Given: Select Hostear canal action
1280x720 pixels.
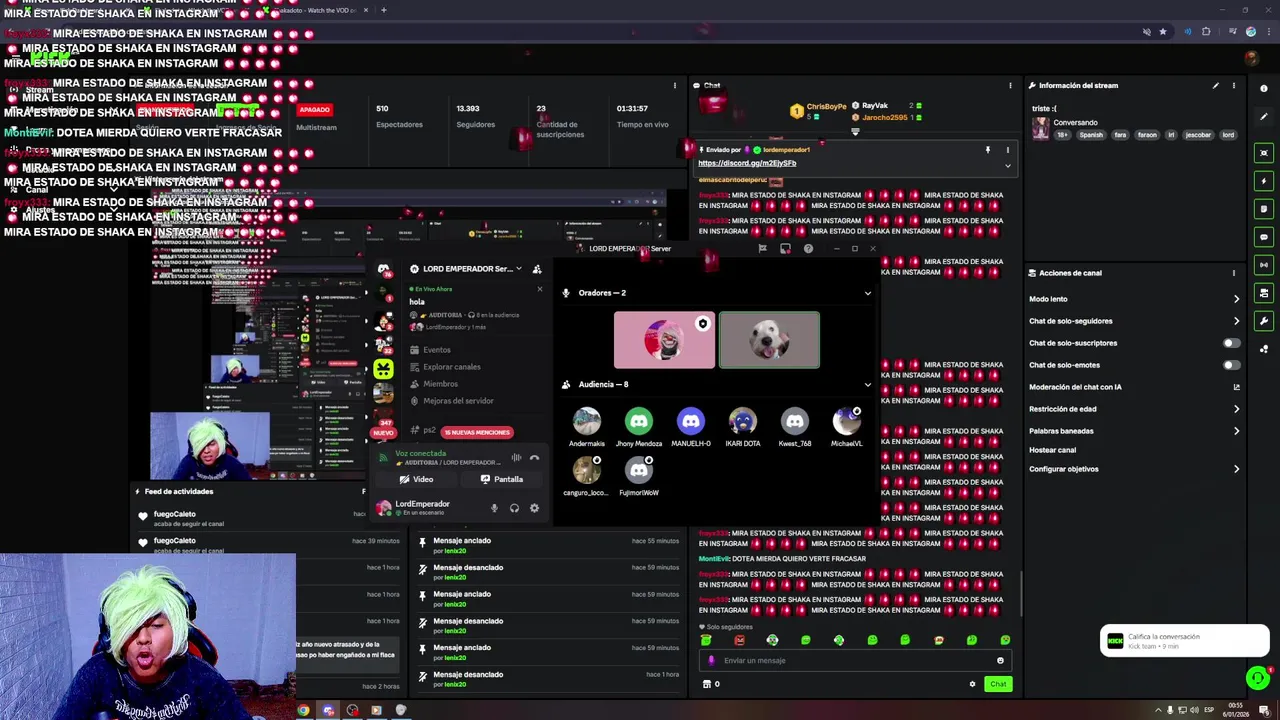Looking at the screenshot, I should [1052, 450].
